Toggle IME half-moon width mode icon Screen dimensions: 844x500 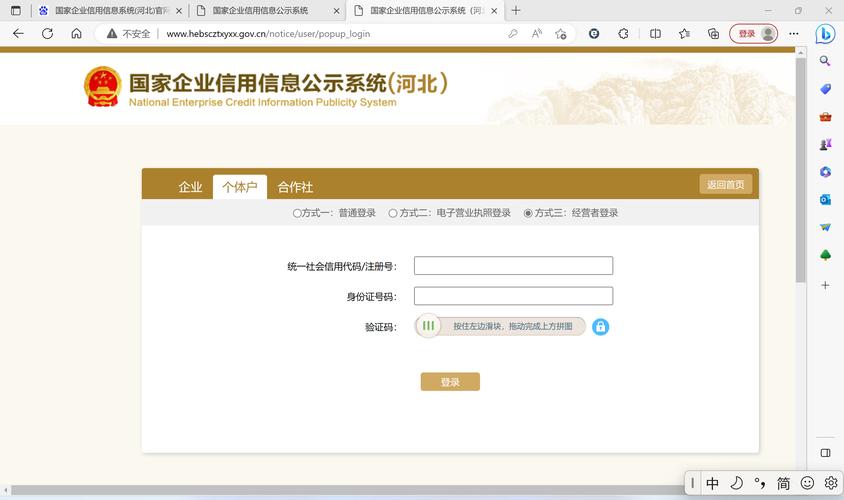point(736,483)
